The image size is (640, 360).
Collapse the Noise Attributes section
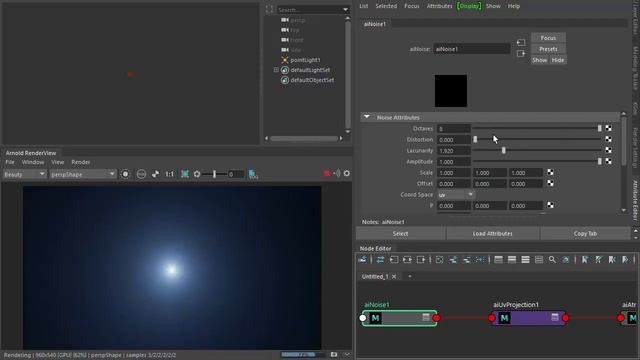[367, 117]
